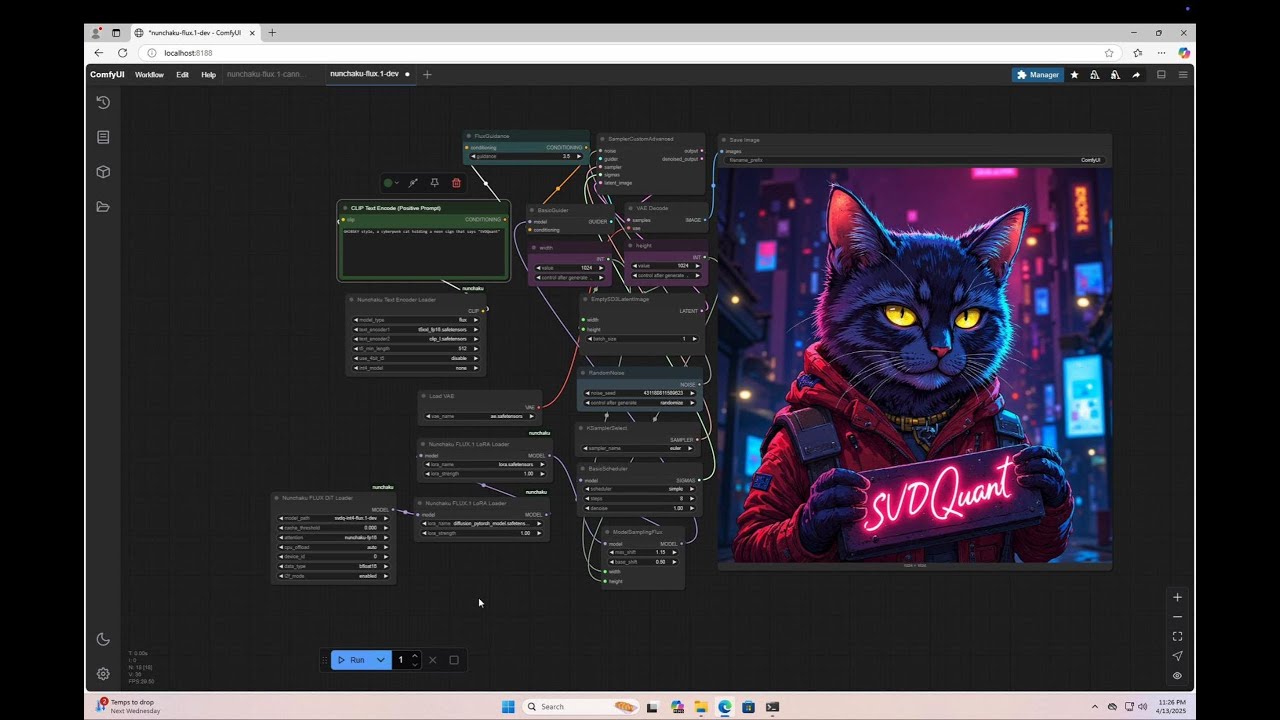The width and height of the screenshot is (1280, 720).
Task: Open File Explorer from the taskbar
Action: pos(701,707)
